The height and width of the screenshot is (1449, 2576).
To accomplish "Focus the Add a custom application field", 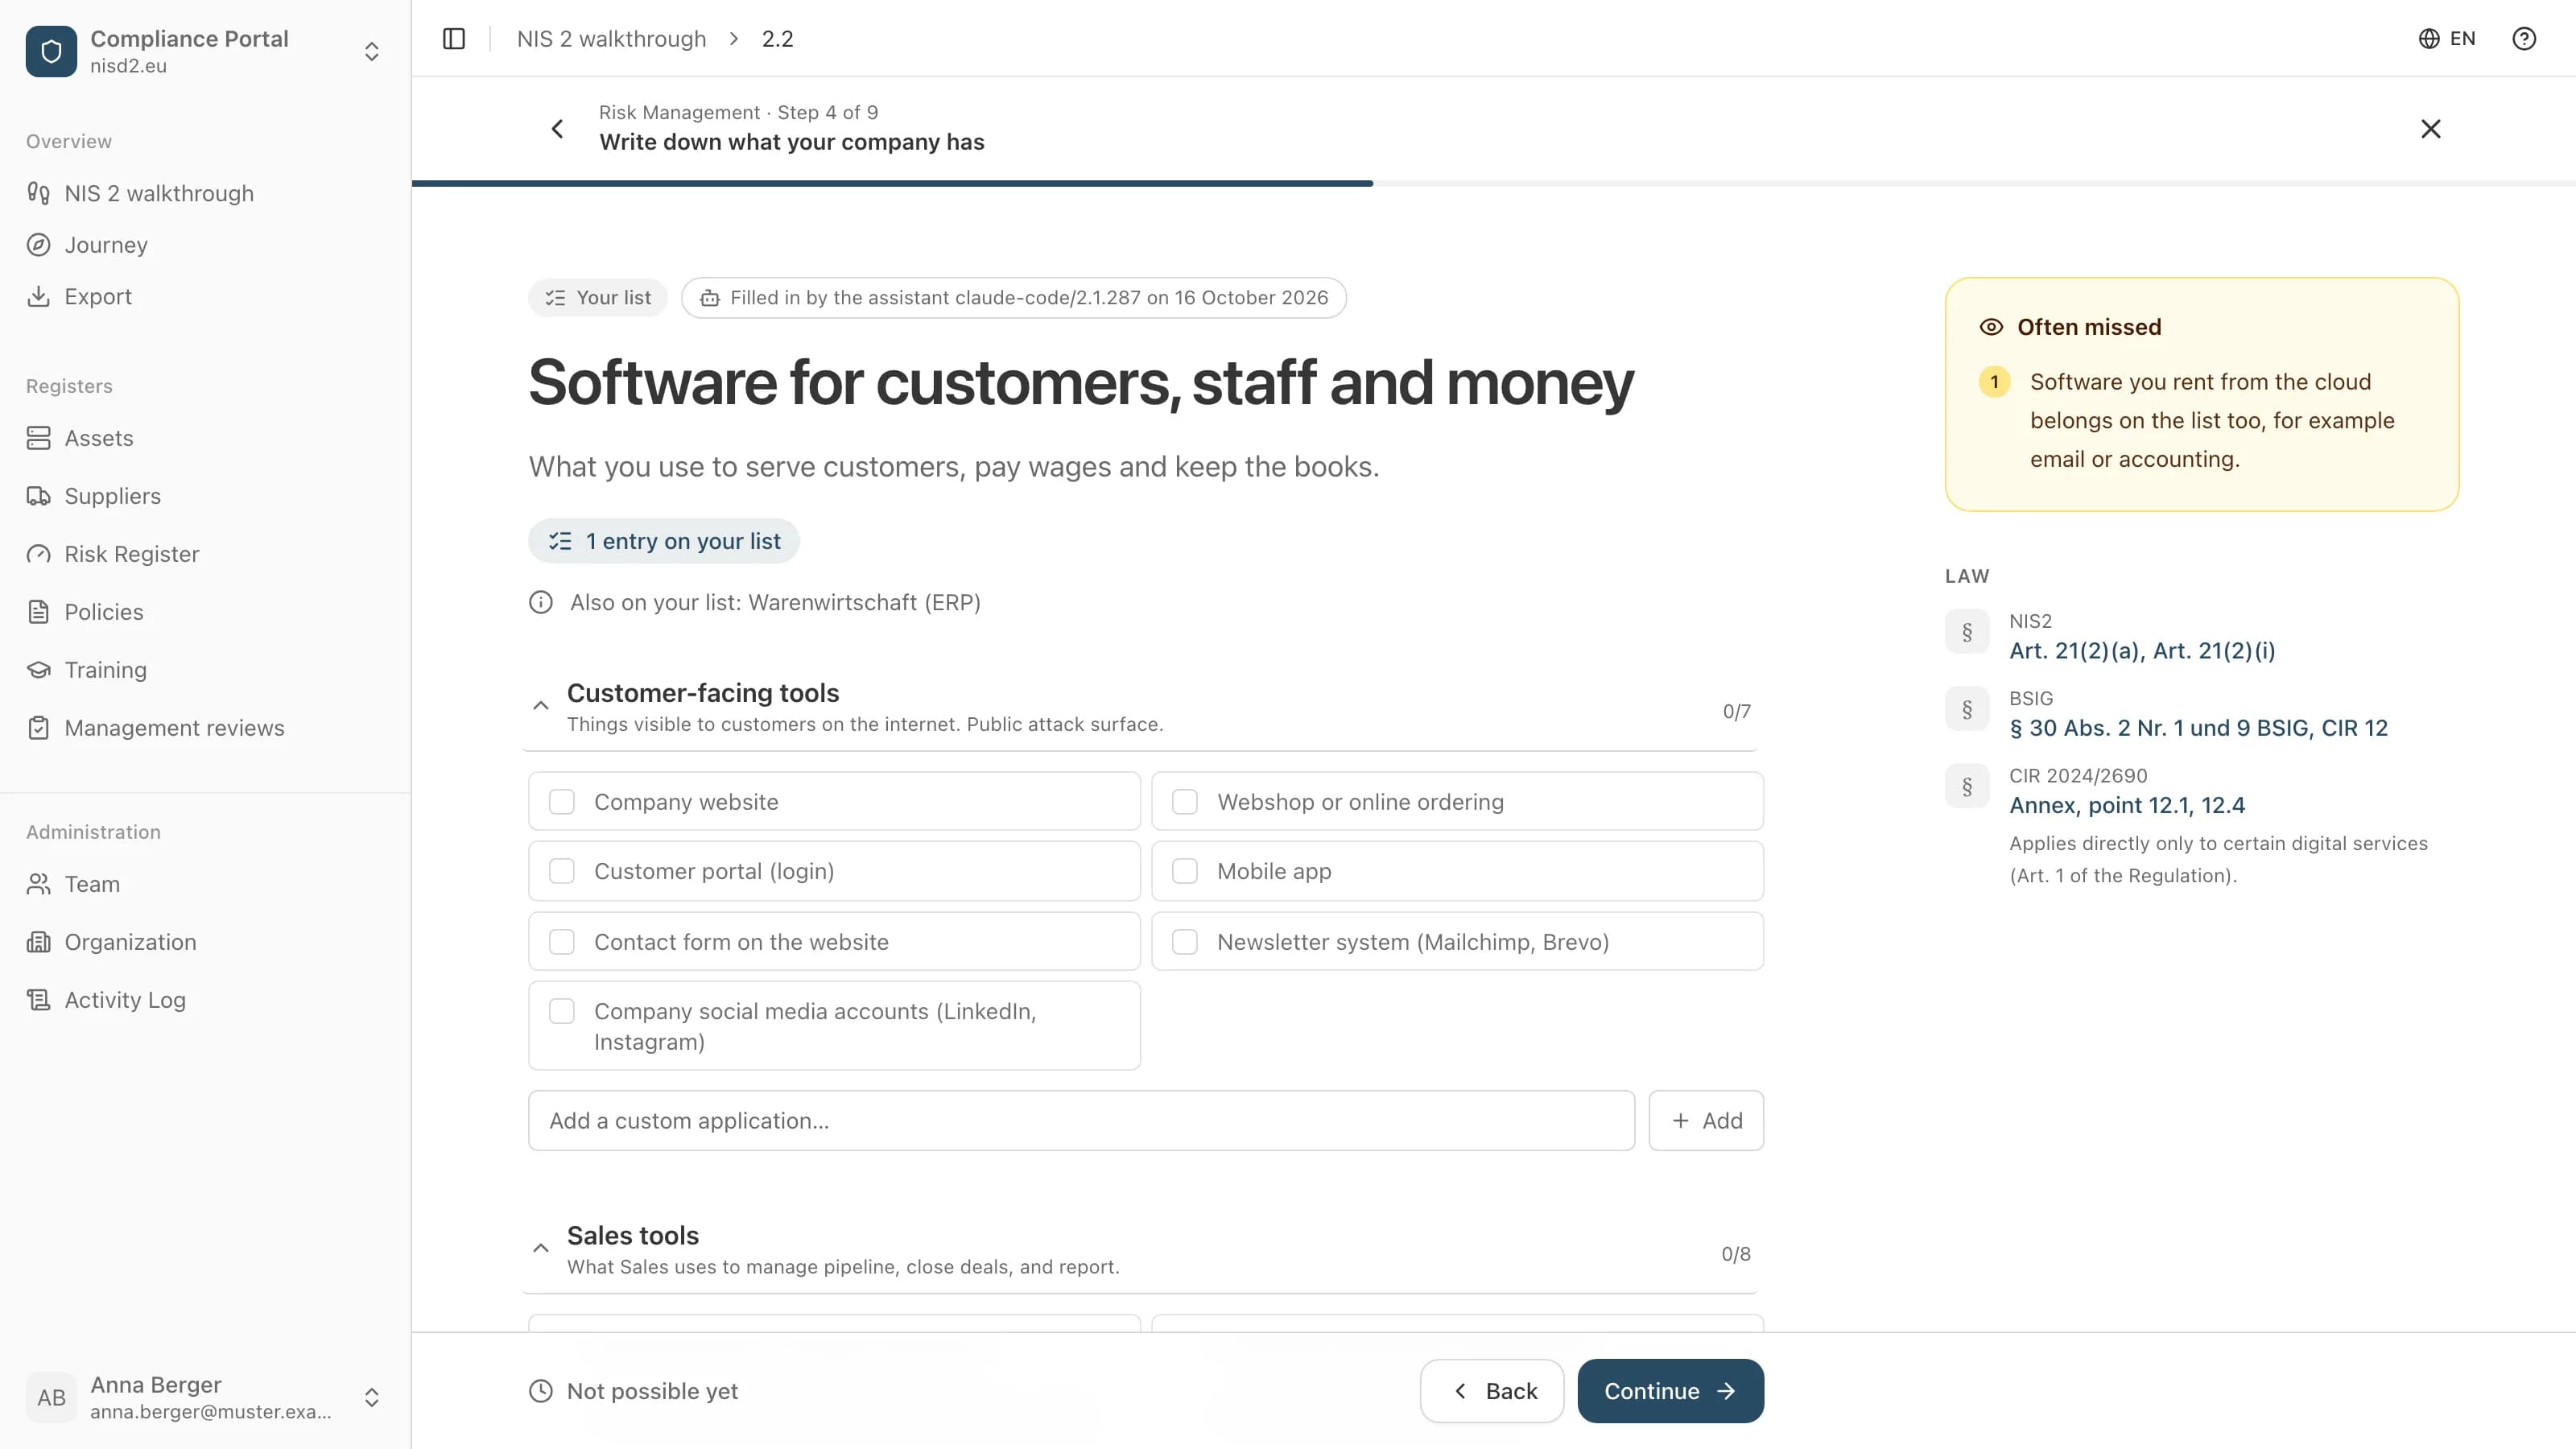I will pos(1081,1121).
